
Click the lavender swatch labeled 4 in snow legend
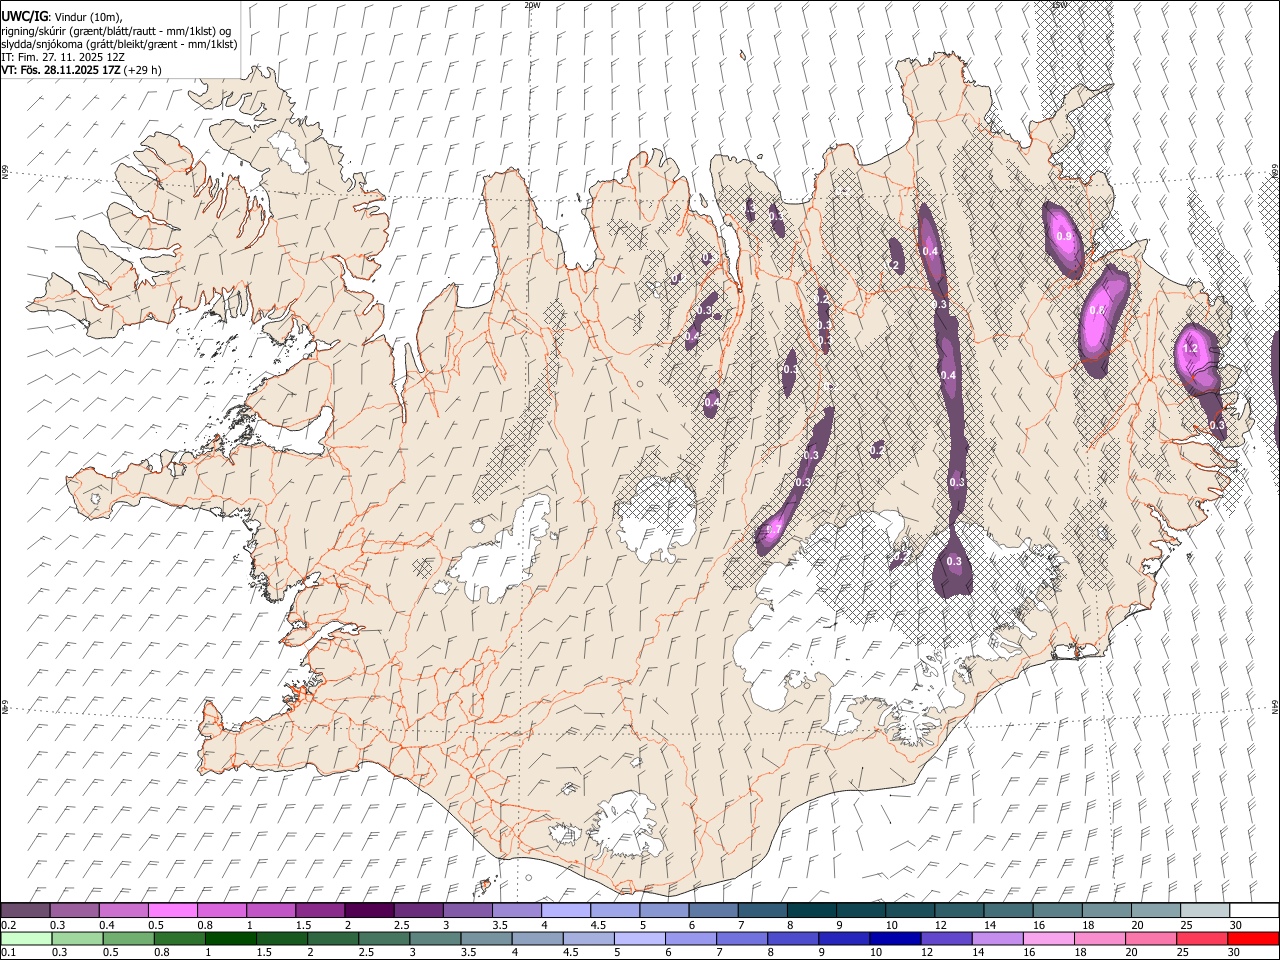(566, 911)
